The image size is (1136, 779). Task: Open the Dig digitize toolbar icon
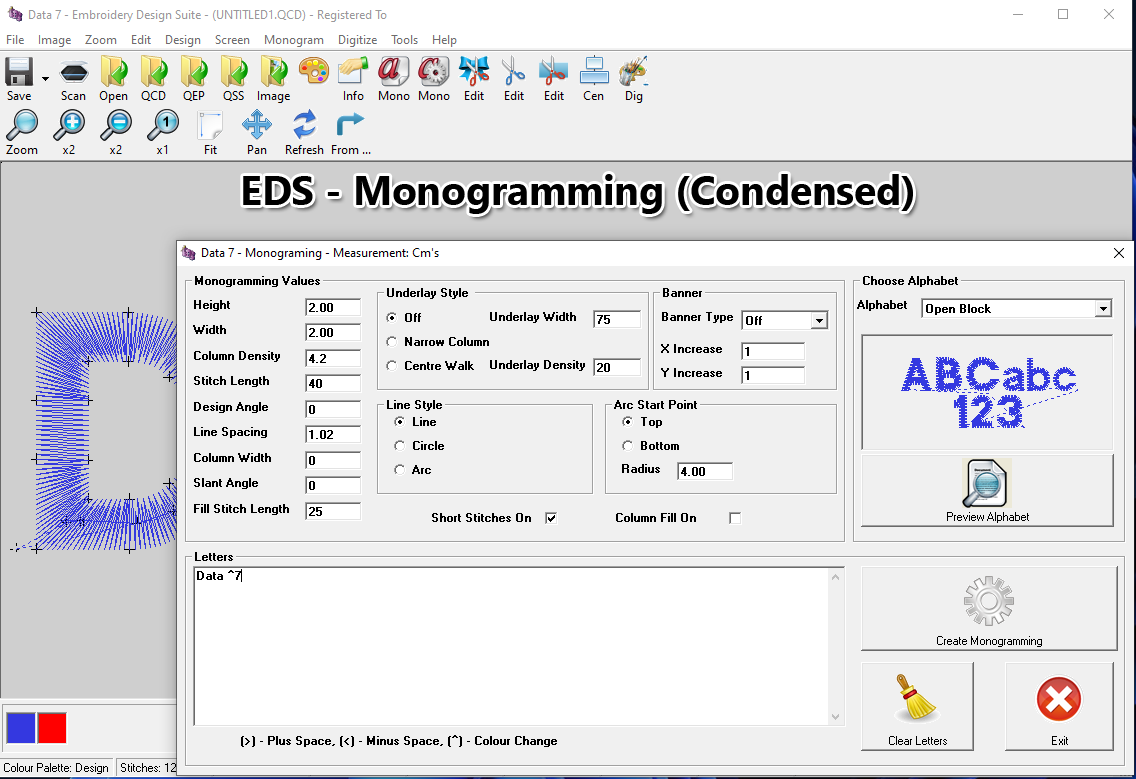coord(633,72)
